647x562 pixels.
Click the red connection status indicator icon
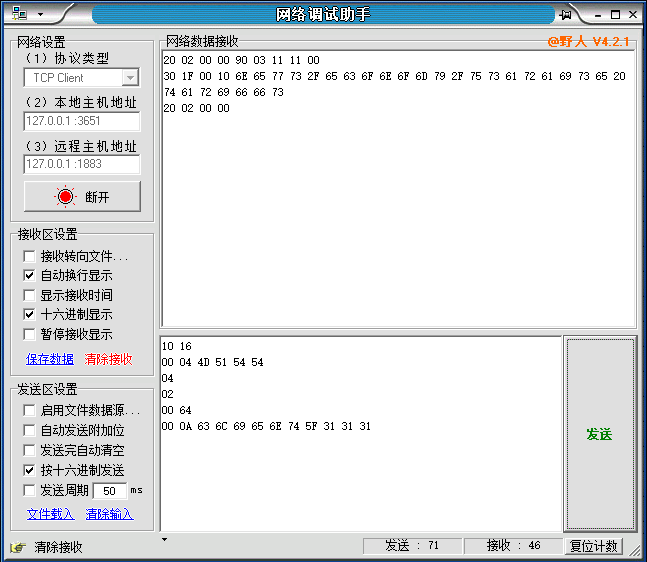[65, 197]
